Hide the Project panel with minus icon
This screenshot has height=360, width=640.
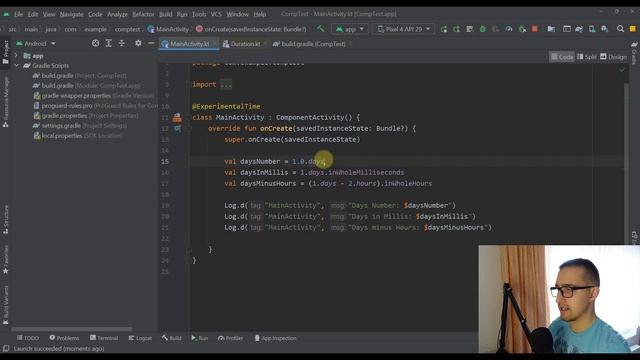[151, 43]
